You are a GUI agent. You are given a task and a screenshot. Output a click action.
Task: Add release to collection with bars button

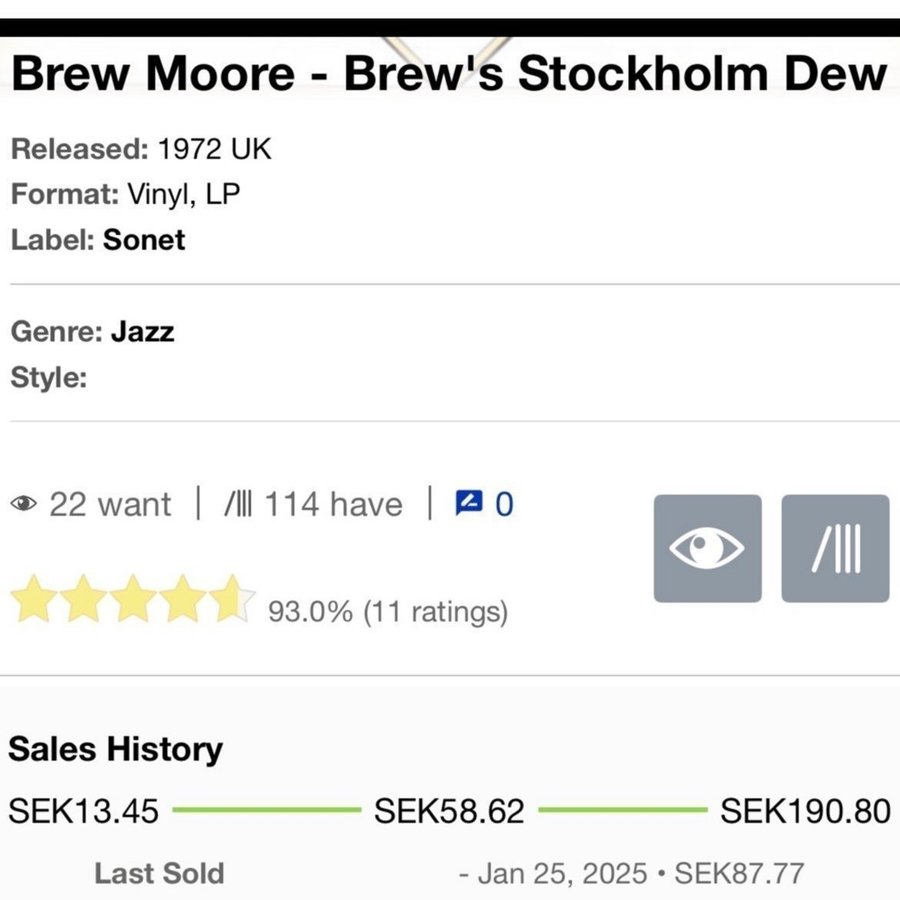click(x=835, y=549)
